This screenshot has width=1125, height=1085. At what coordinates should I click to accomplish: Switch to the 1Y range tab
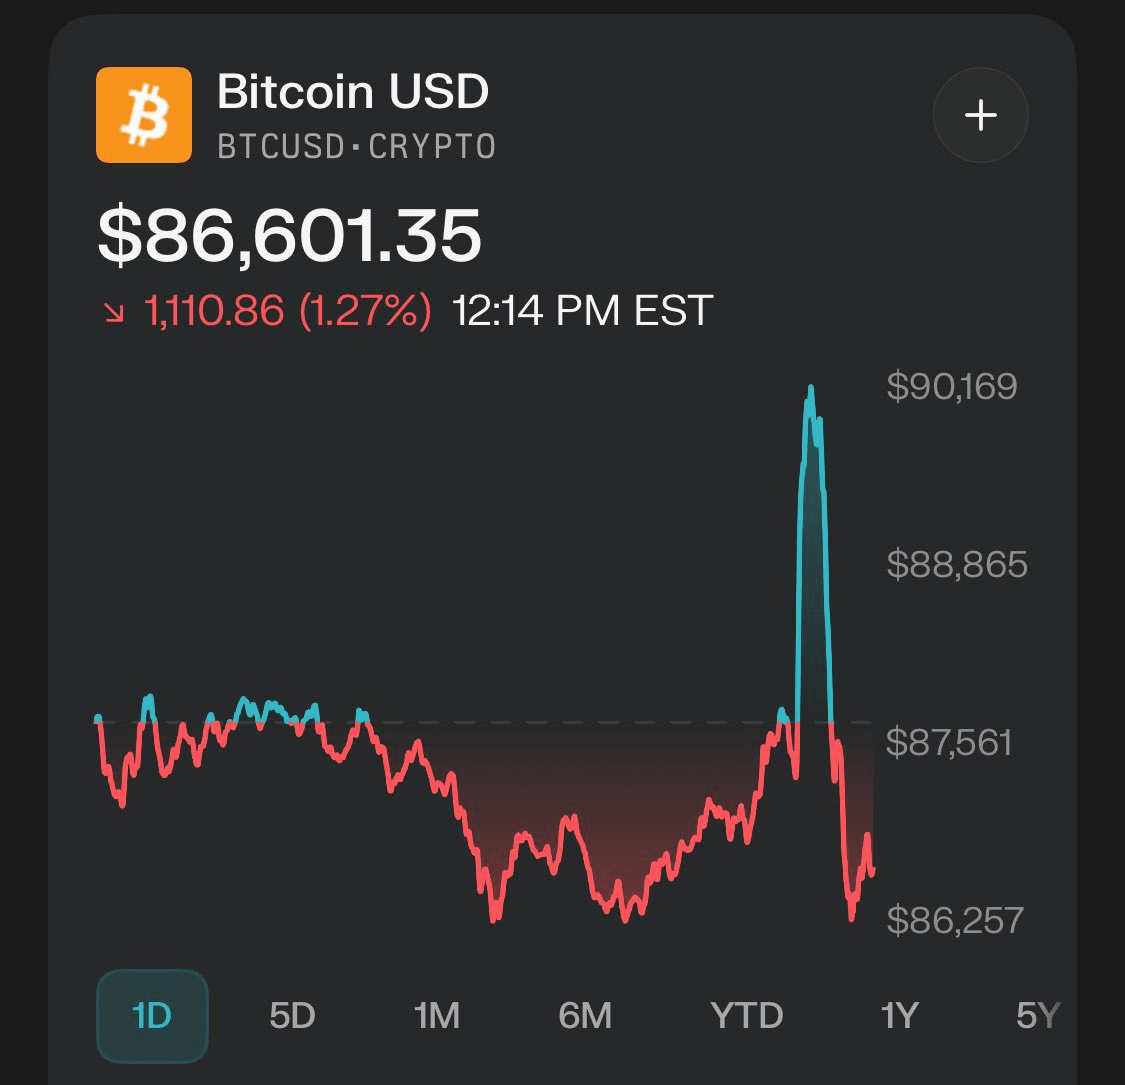click(898, 1016)
